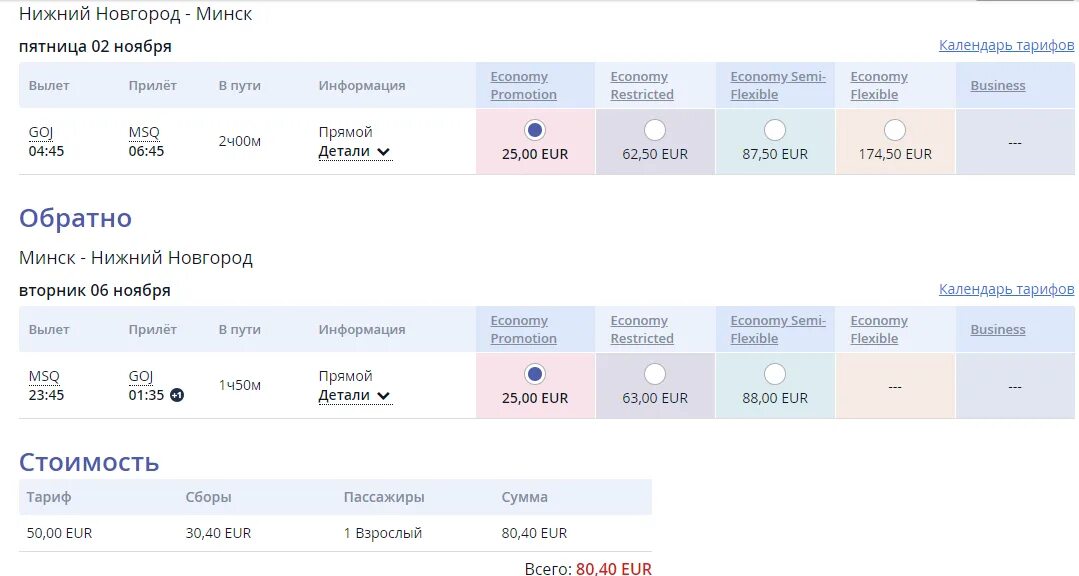Expand Детали for the 04:45 outbound flight
The height and width of the screenshot is (576, 1079).
tap(354, 152)
